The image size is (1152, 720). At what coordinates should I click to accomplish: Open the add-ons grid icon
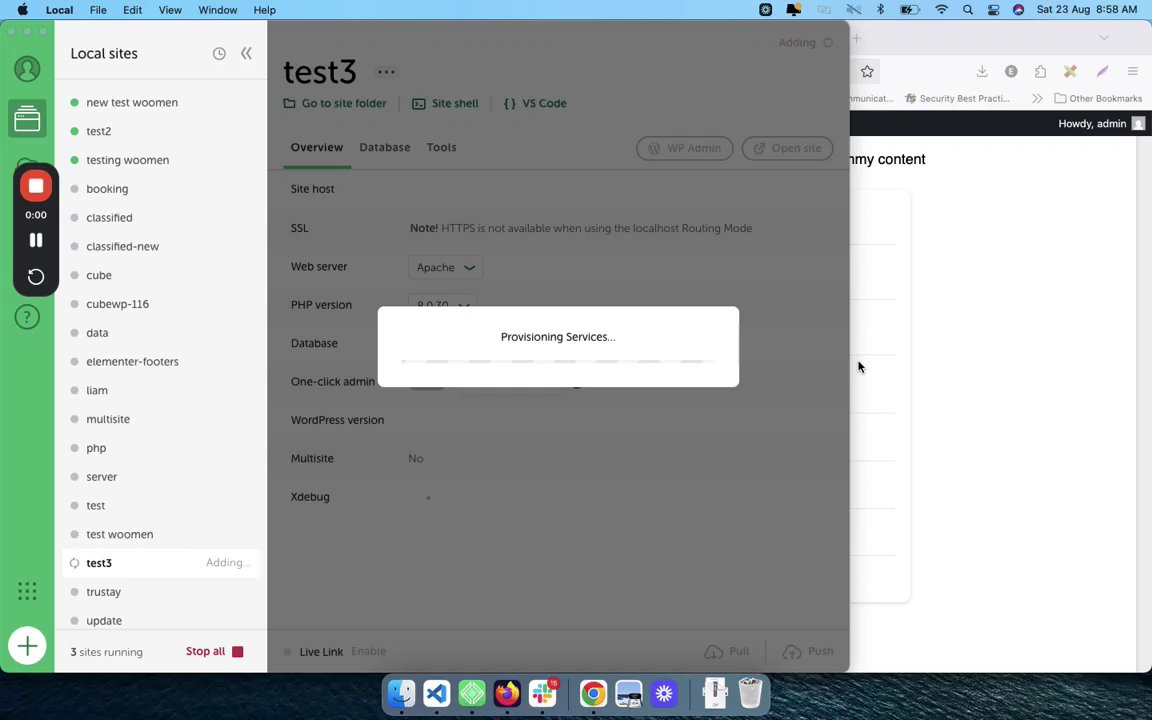click(27, 591)
